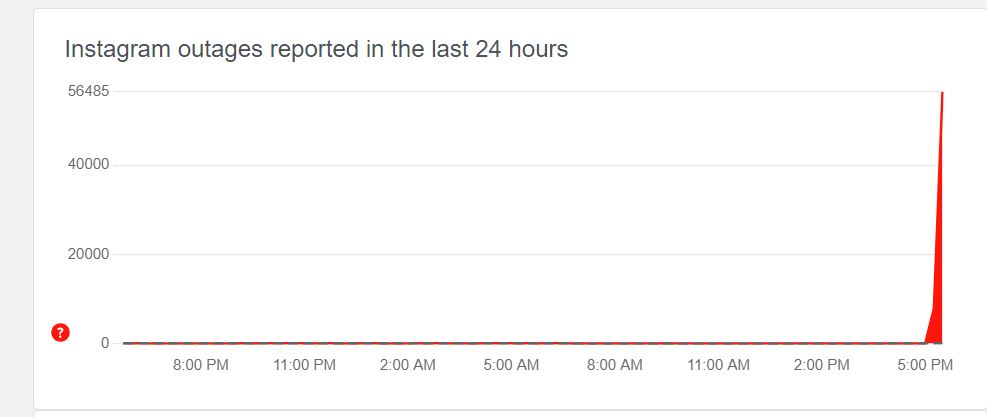The width and height of the screenshot is (987, 417).
Task: Click the top gridline at 56485
Action: pos(500,92)
